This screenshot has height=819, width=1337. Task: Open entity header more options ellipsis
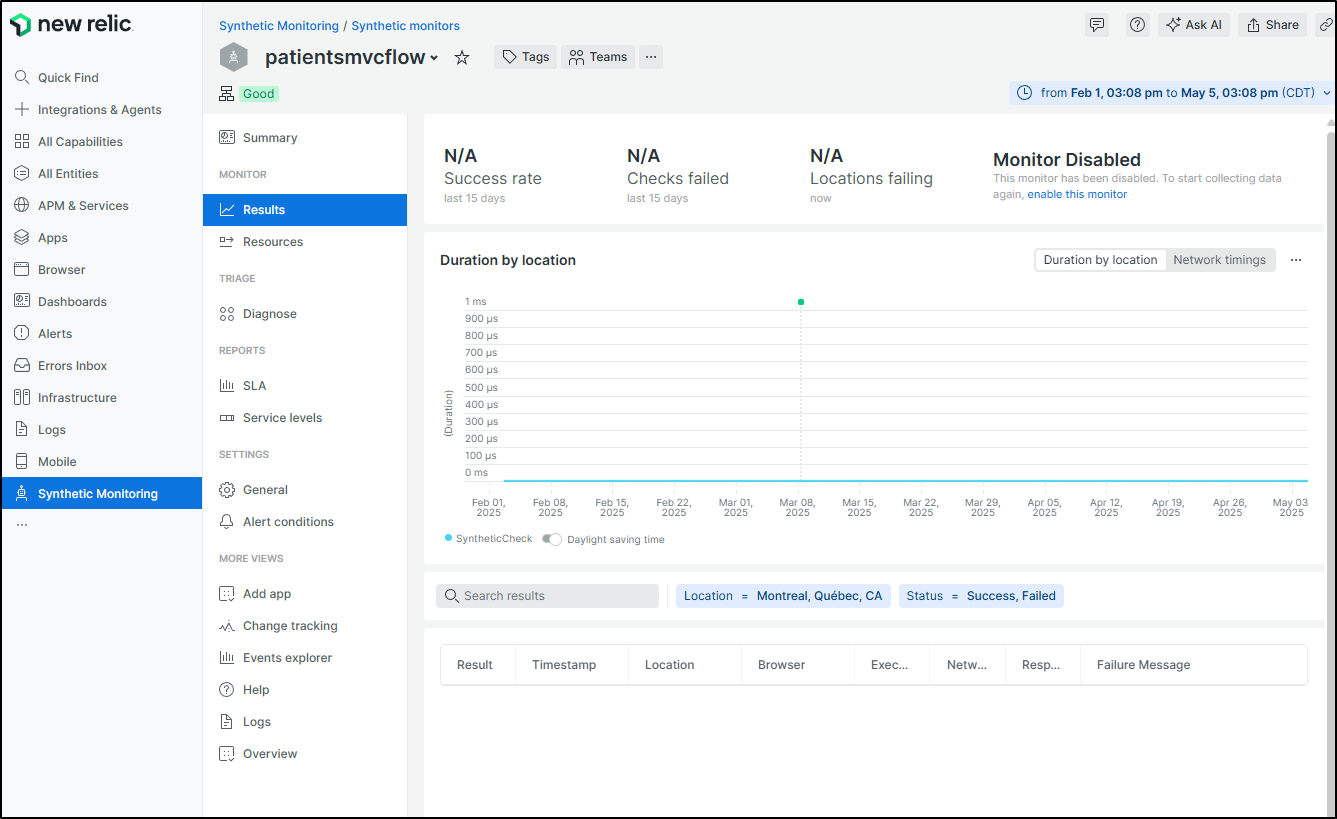[651, 57]
